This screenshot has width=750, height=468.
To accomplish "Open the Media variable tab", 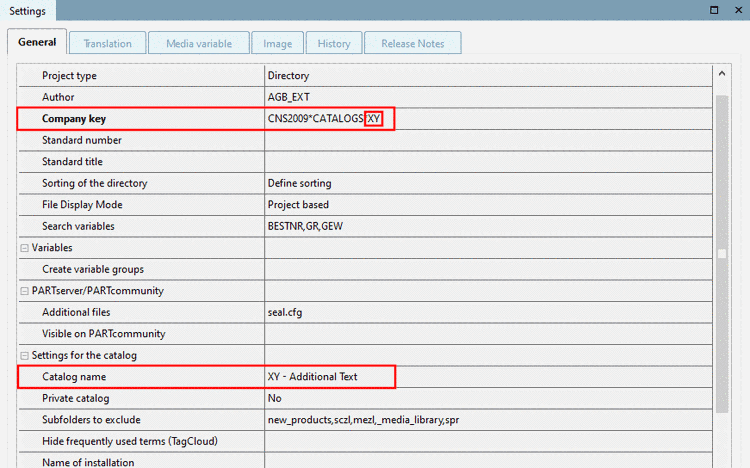I will point(199,44).
